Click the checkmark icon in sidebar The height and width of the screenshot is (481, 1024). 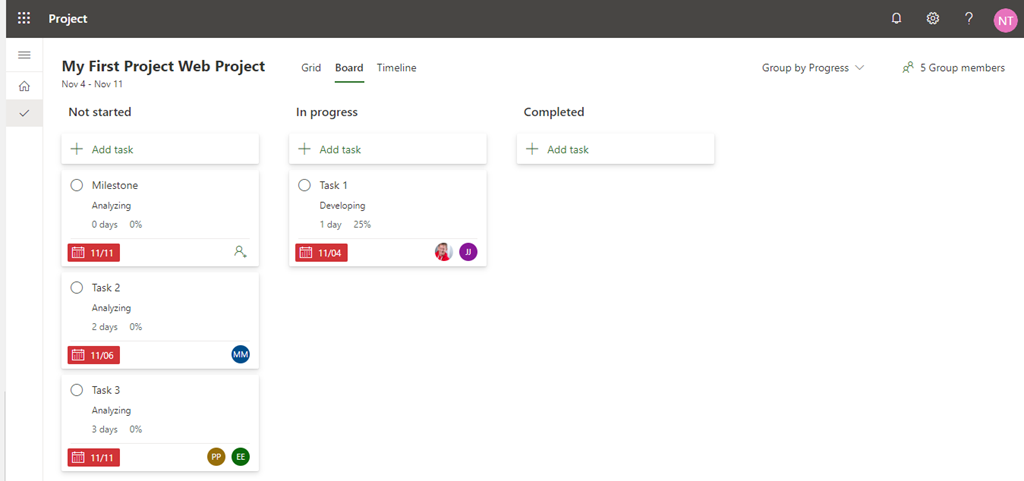coord(24,113)
